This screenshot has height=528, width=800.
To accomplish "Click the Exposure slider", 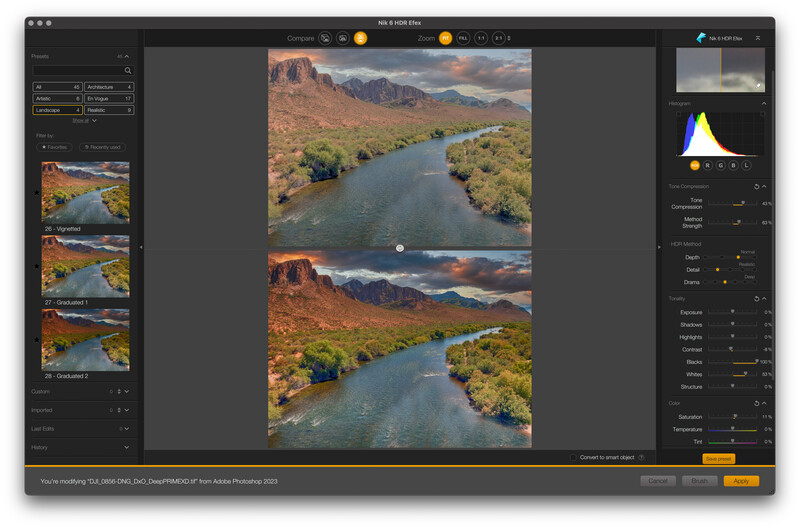I will (x=732, y=312).
